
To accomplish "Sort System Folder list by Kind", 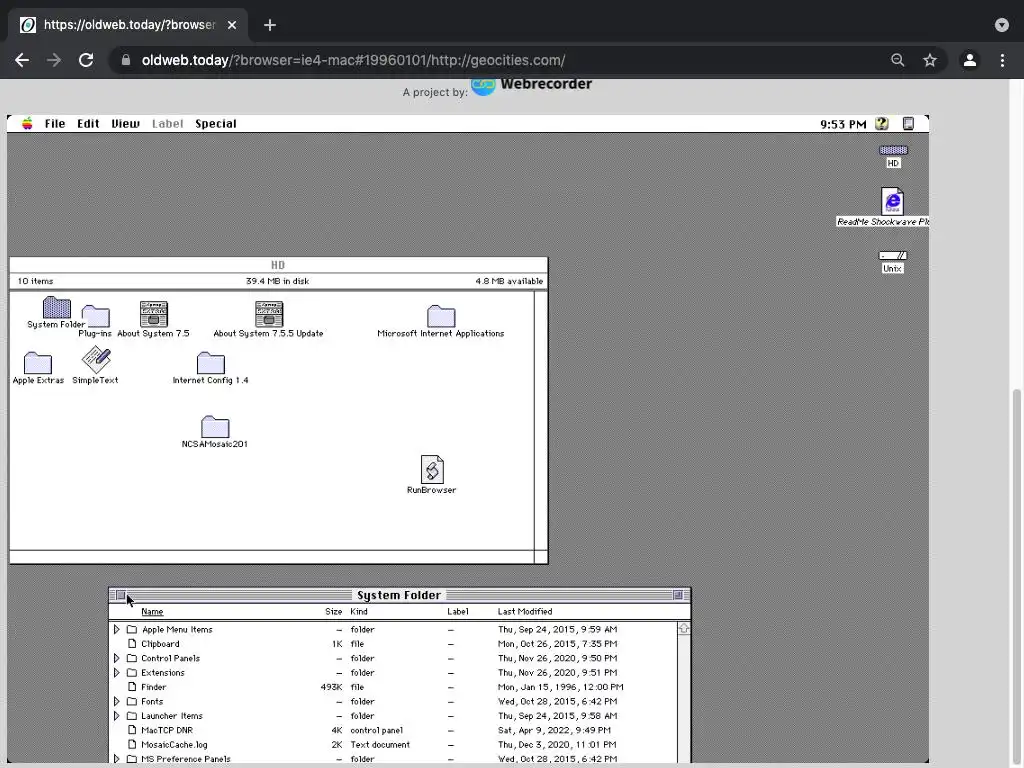I will pos(359,612).
